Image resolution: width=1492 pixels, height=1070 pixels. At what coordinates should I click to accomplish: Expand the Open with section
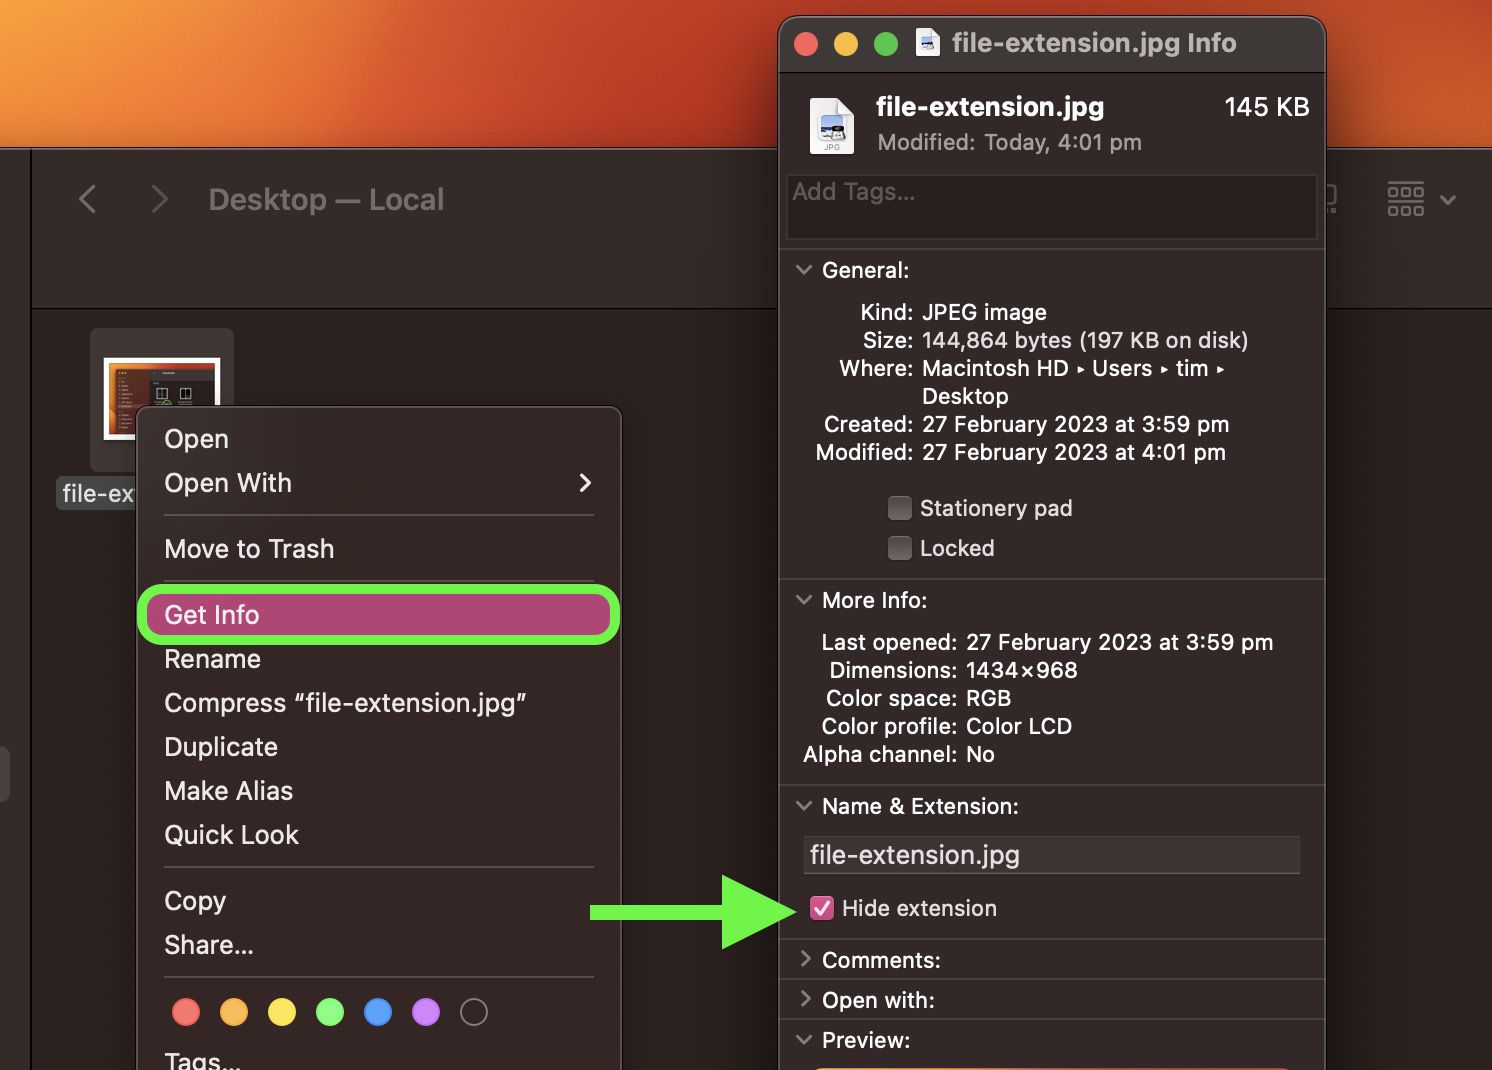click(806, 999)
